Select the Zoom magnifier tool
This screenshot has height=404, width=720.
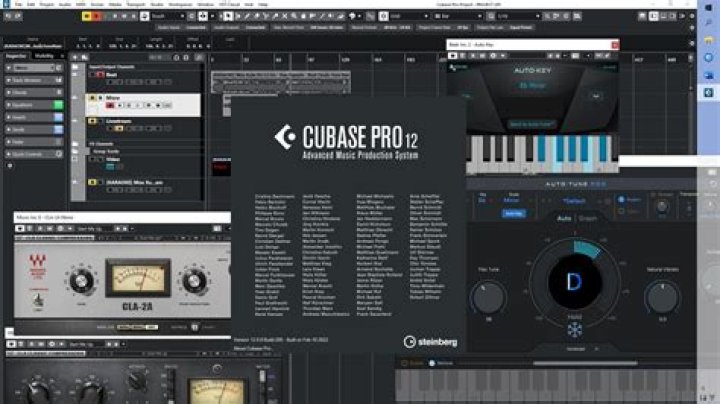[294, 16]
